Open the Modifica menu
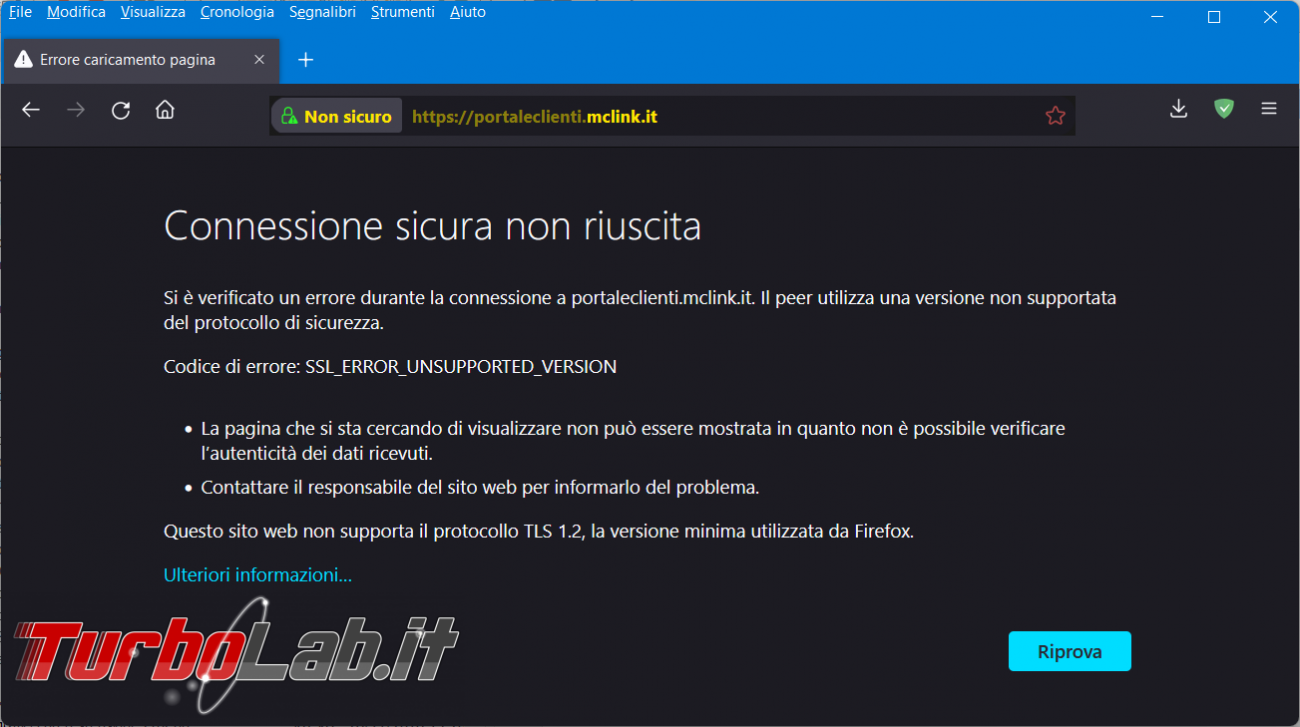Image resolution: width=1300 pixels, height=727 pixels. (76, 12)
